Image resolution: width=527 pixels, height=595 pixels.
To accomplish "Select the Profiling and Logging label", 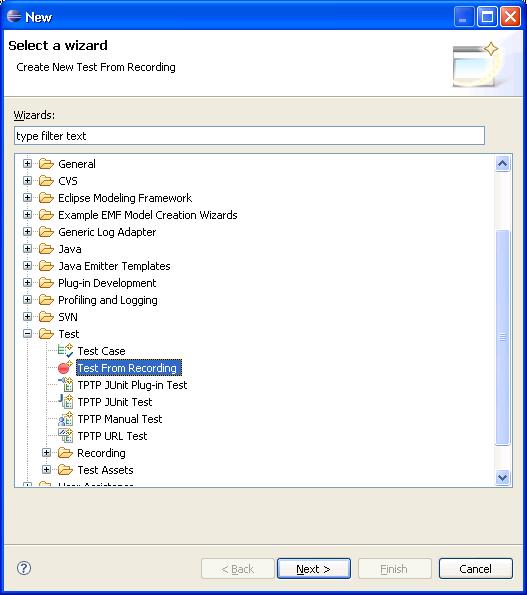I will 108,300.
